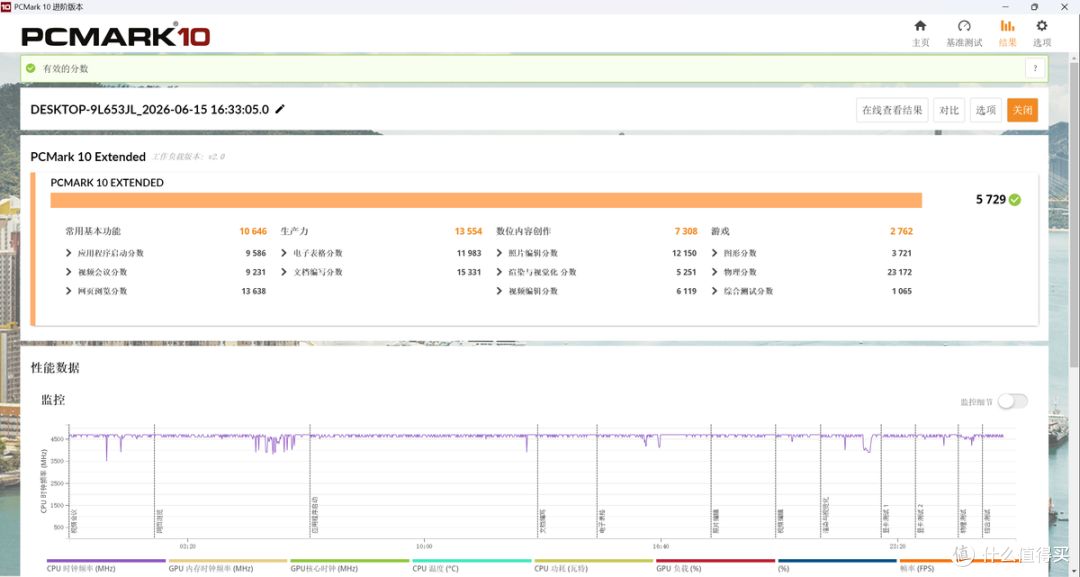The width and height of the screenshot is (1080, 577).
Task: Expand 图形分数 row
Action: coord(715,253)
